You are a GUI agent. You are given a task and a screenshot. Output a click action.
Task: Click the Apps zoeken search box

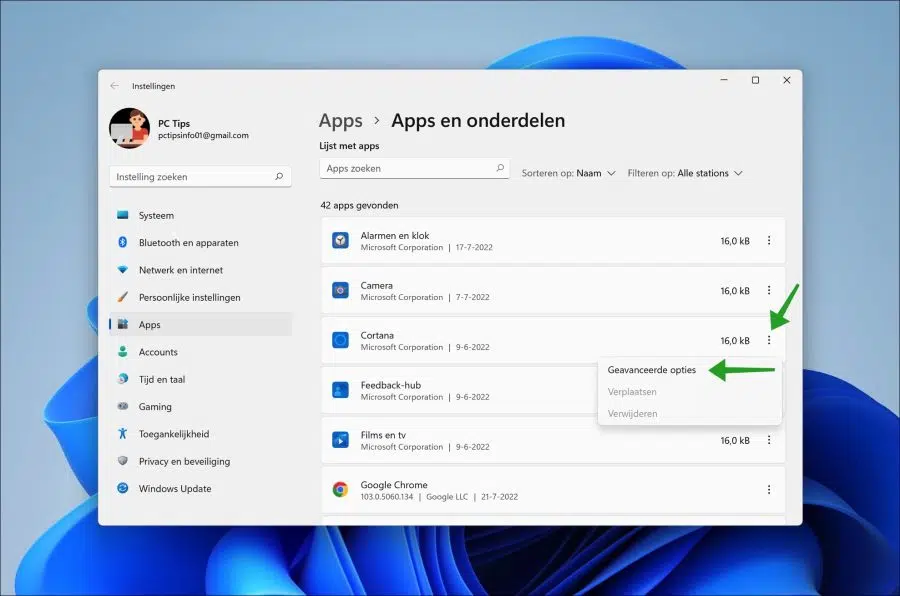414,168
